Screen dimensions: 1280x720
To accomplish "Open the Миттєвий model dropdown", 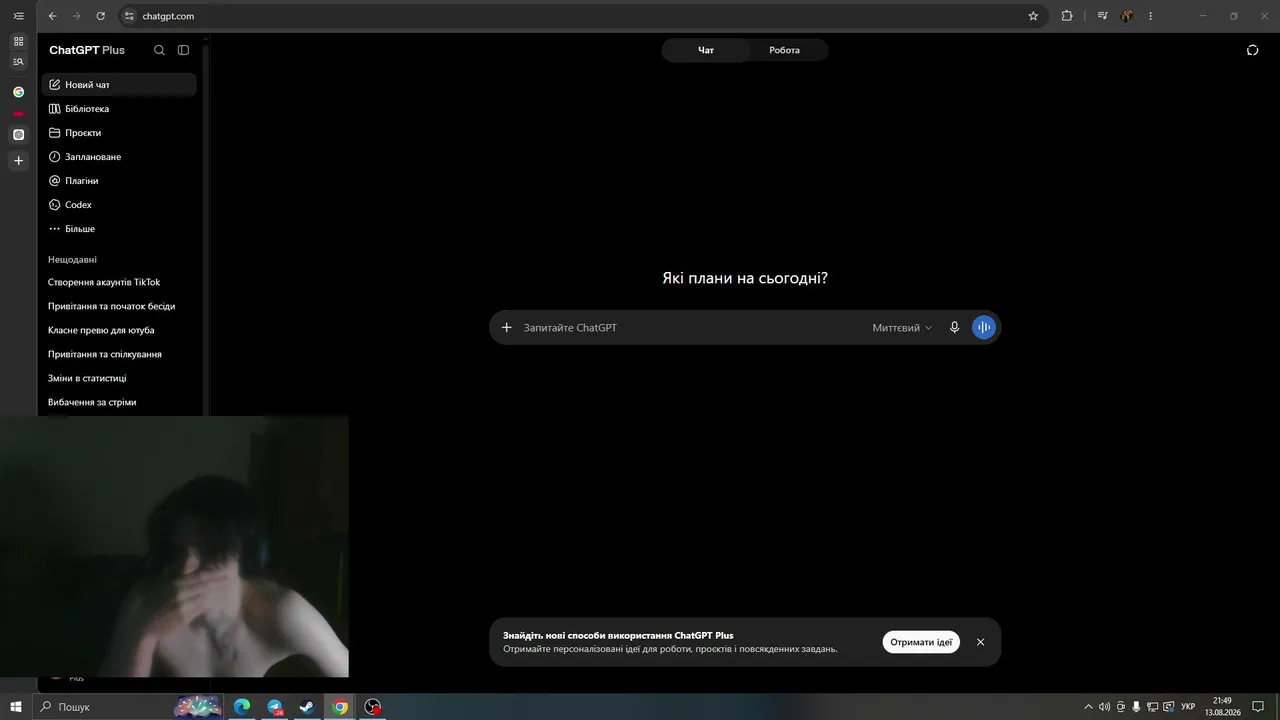I will point(902,327).
